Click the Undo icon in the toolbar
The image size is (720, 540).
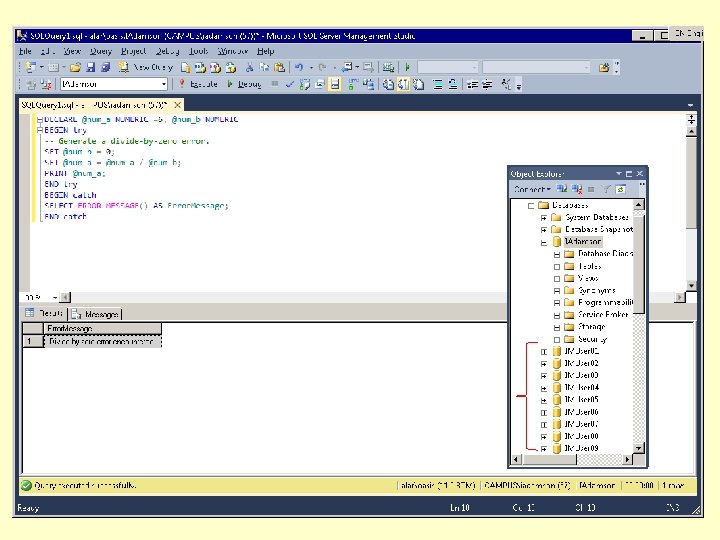(298, 68)
